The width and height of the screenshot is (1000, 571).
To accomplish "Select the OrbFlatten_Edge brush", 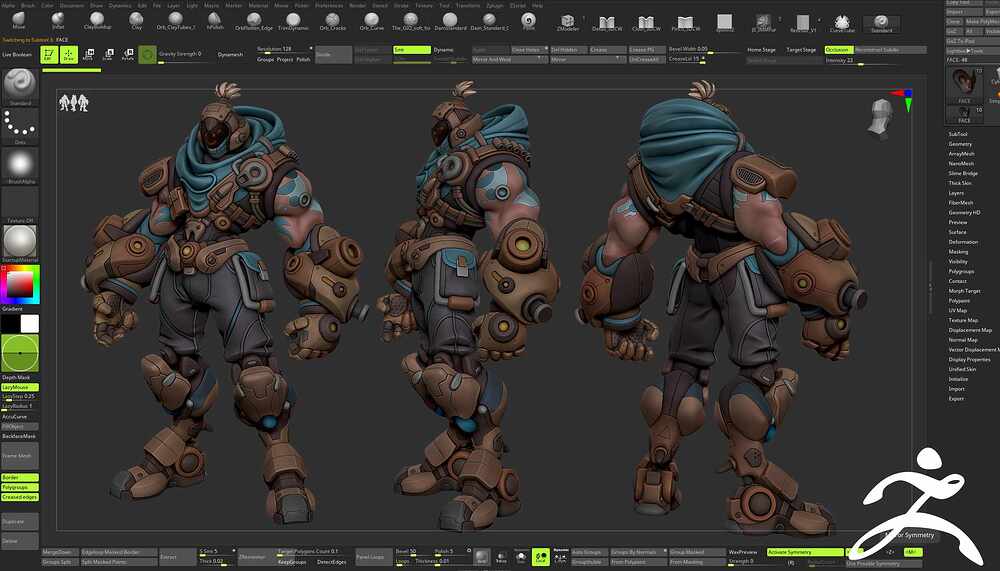I will (x=254, y=20).
